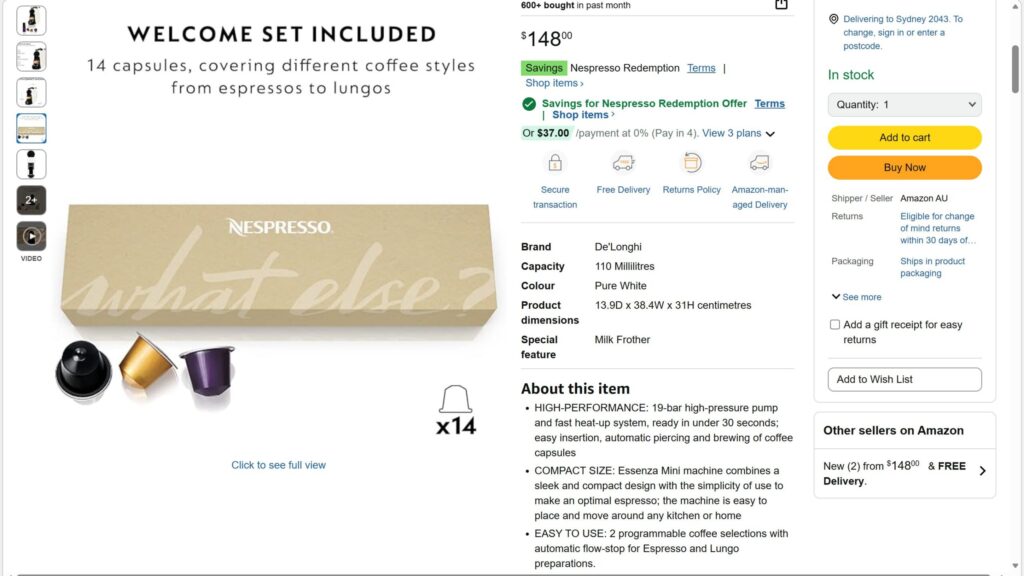Open the Click to see full view link
Viewport: 1024px width, 576px height.
(278, 465)
